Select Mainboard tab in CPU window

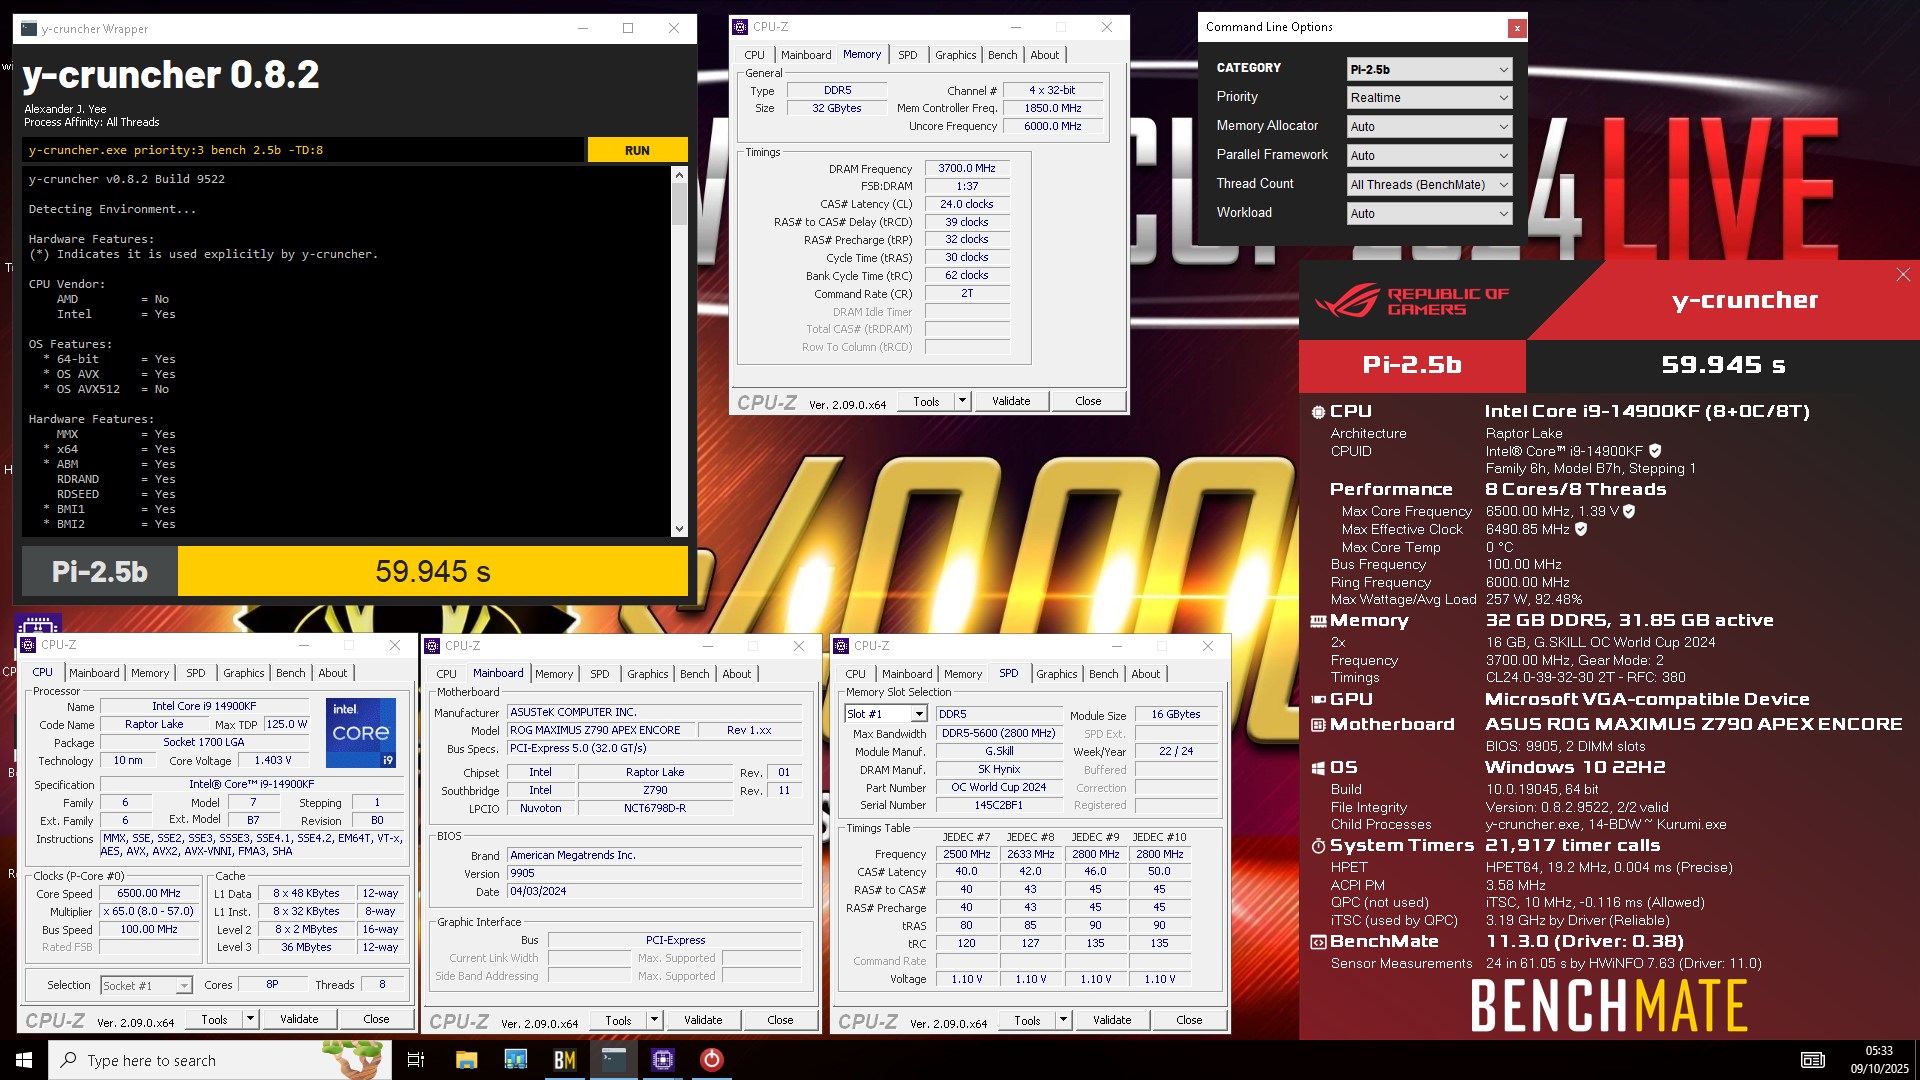[94, 673]
